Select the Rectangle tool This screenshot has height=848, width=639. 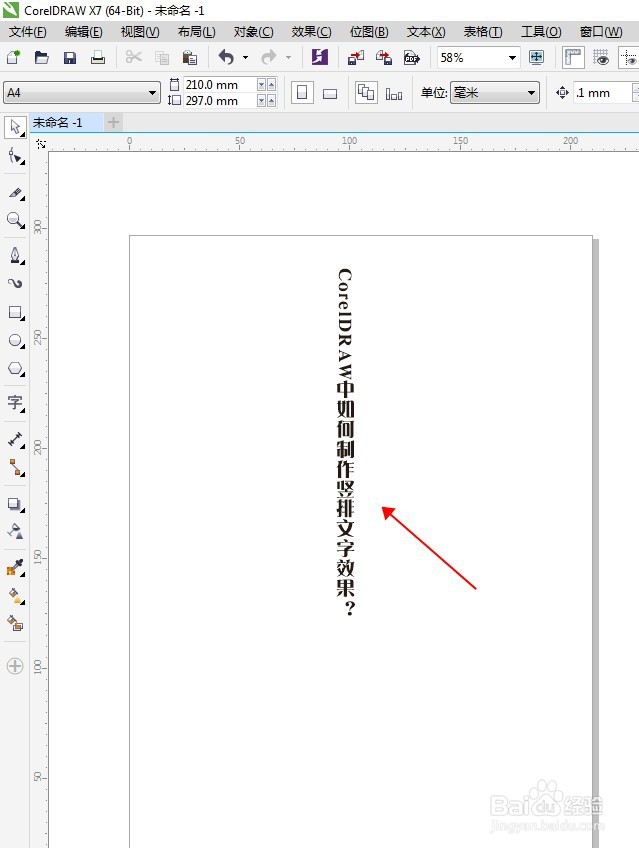click(x=15, y=312)
